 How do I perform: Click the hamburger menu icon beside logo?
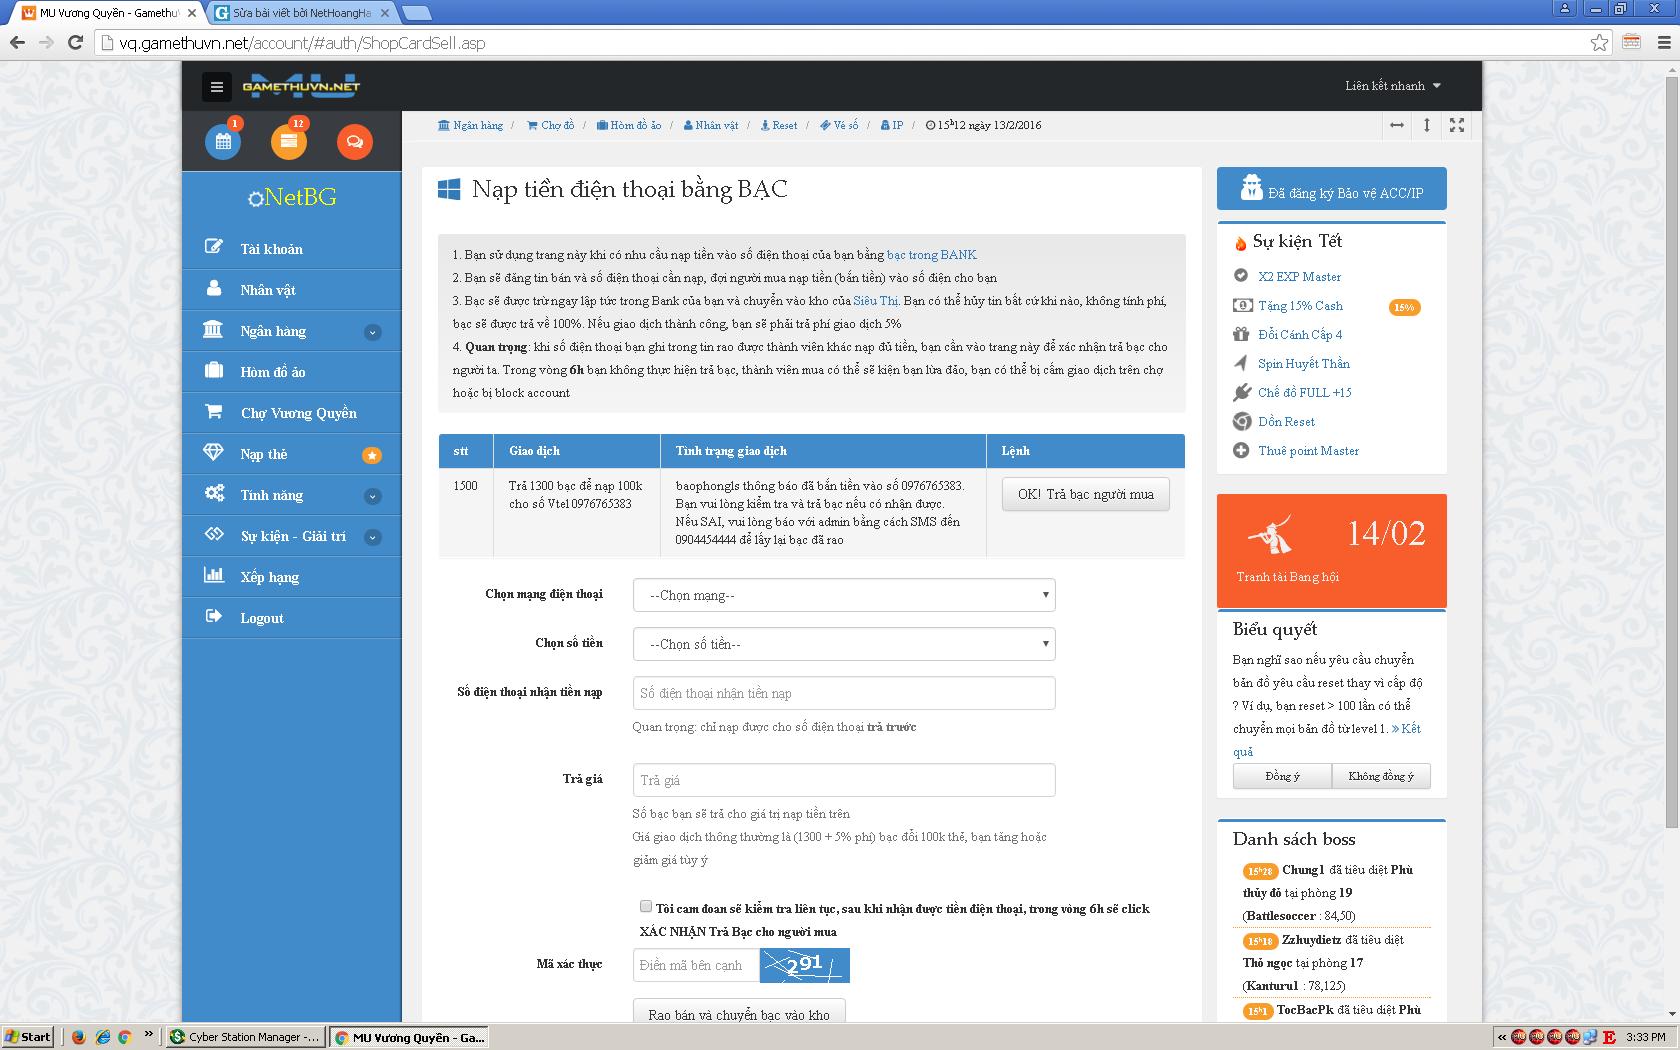tap(216, 87)
